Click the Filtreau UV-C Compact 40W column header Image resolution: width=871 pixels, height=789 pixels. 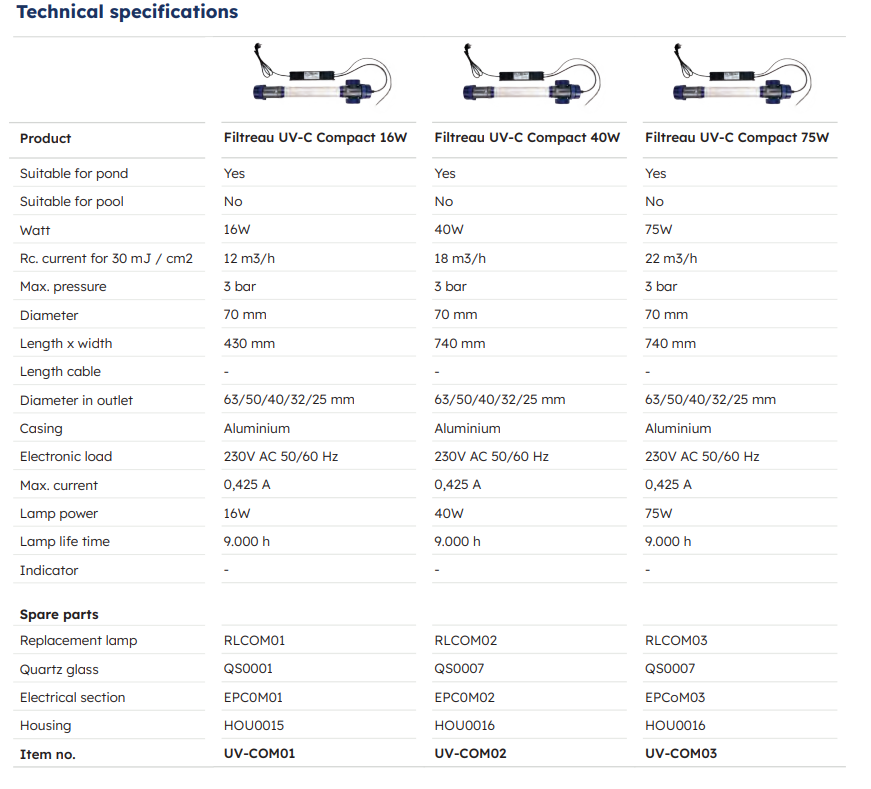coord(527,138)
